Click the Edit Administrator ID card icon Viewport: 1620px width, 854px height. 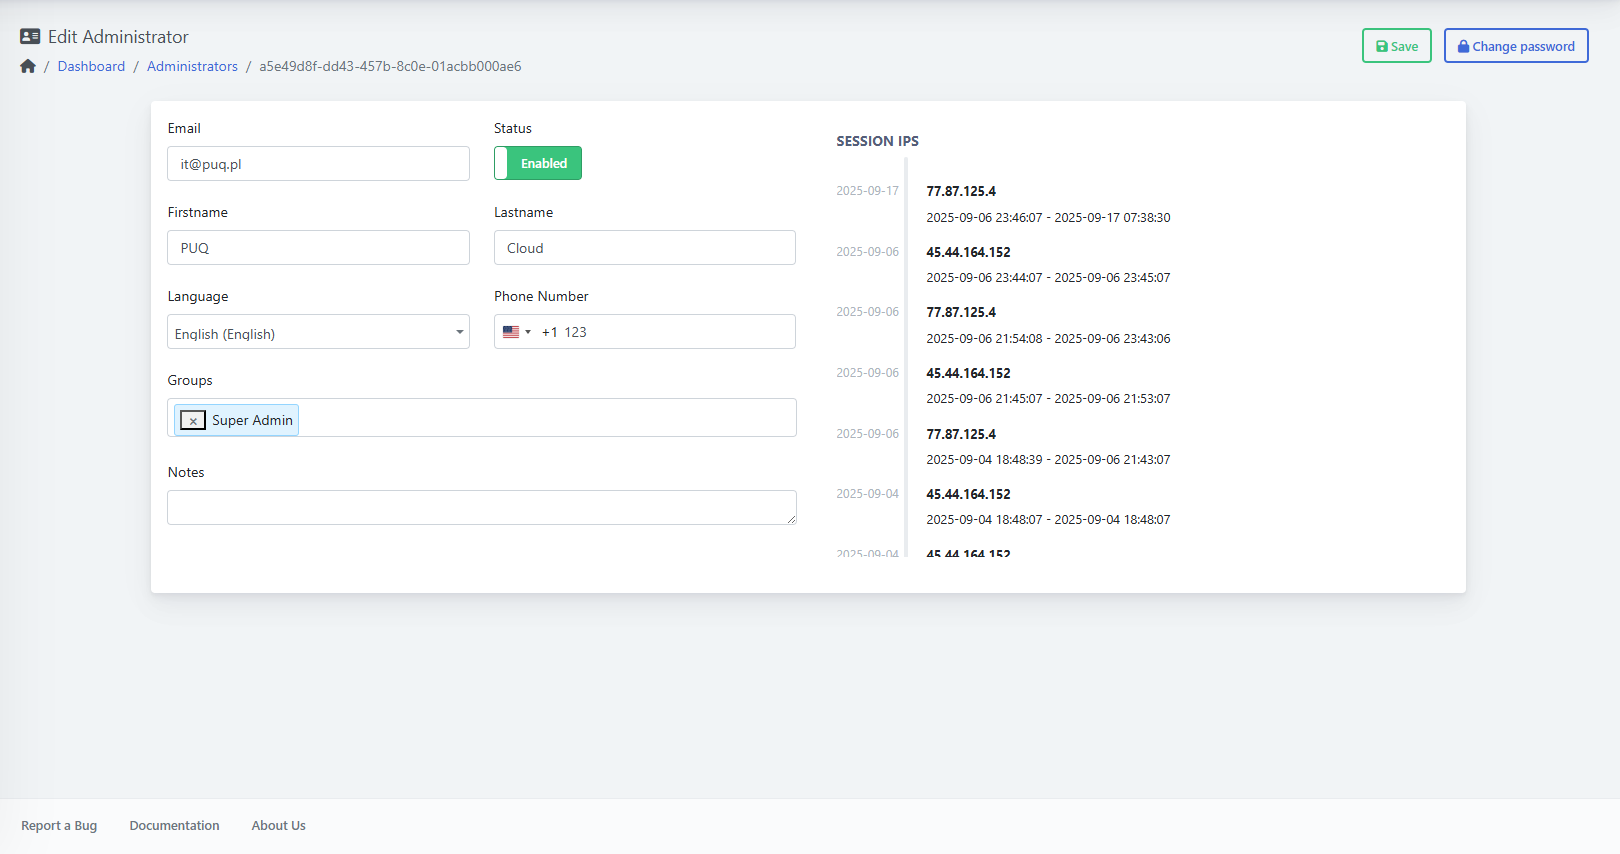pos(30,37)
